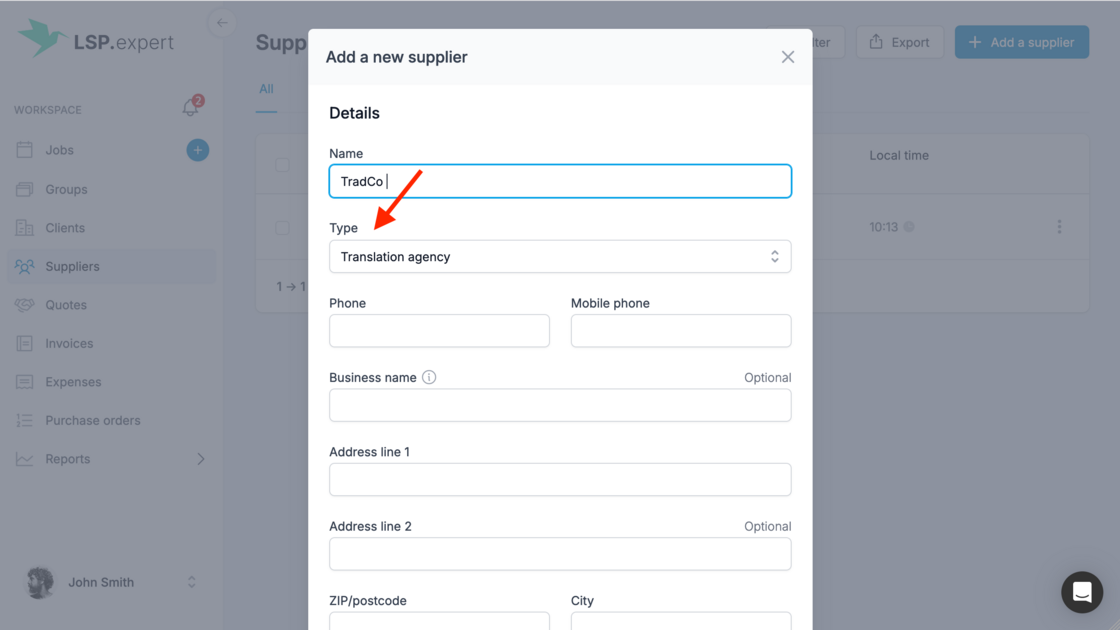Click the LSP.expert logo
The height and width of the screenshot is (630, 1120).
pos(96,40)
